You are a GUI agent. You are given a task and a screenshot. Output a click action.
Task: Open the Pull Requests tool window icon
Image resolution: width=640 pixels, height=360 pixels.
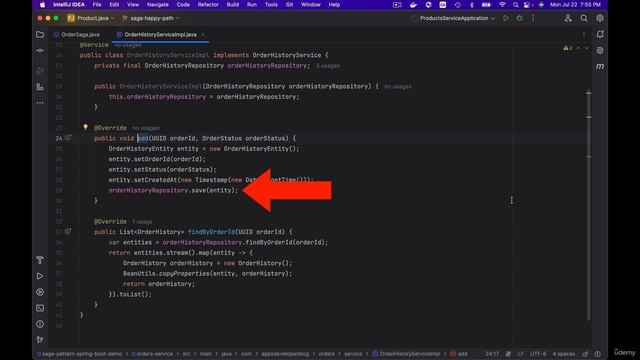[x=40, y=71]
